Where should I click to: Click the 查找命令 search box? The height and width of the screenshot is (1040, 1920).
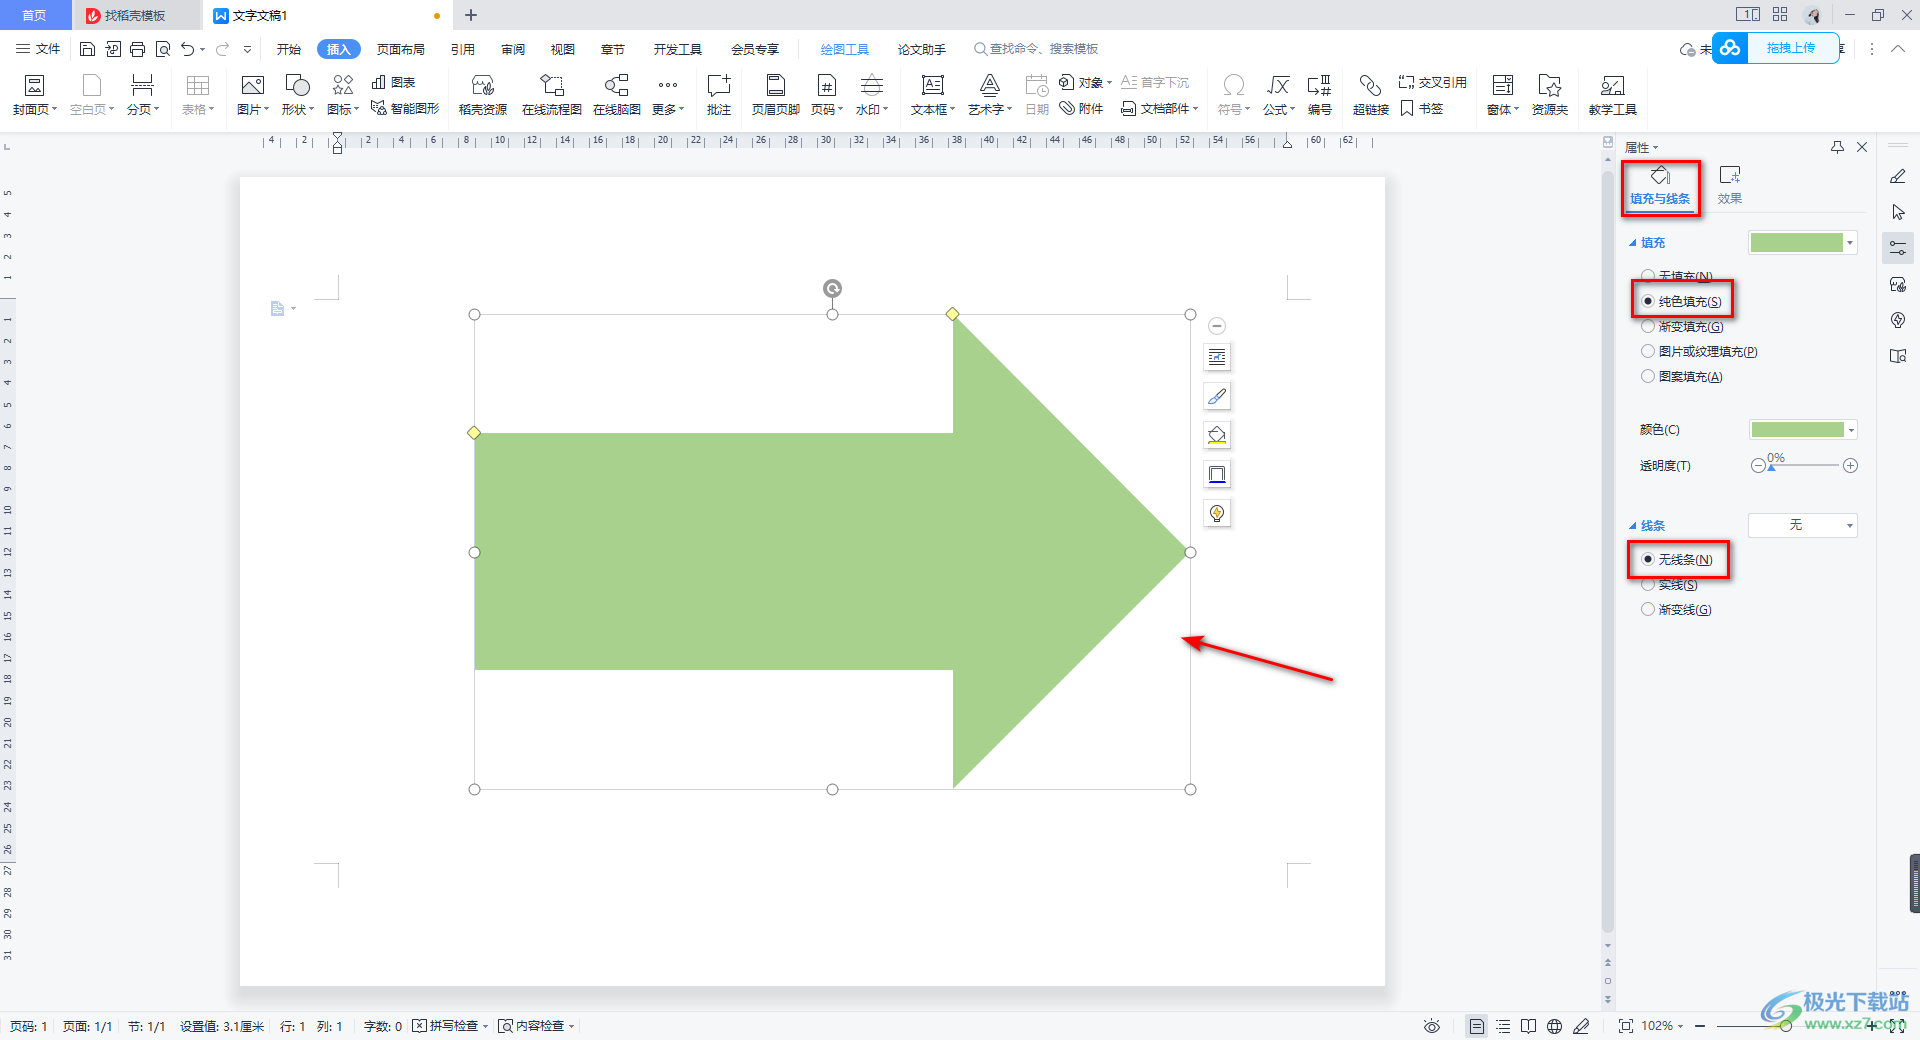(x=1037, y=49)
